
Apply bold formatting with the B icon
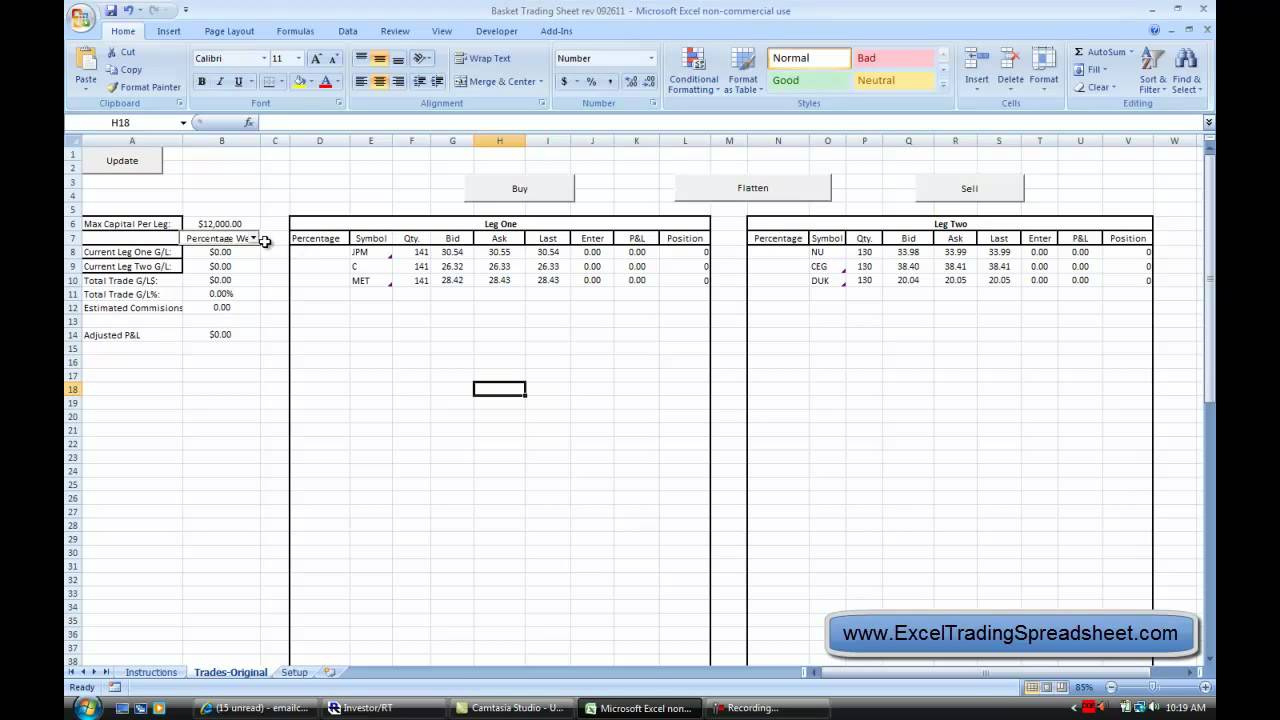[202, 82]
